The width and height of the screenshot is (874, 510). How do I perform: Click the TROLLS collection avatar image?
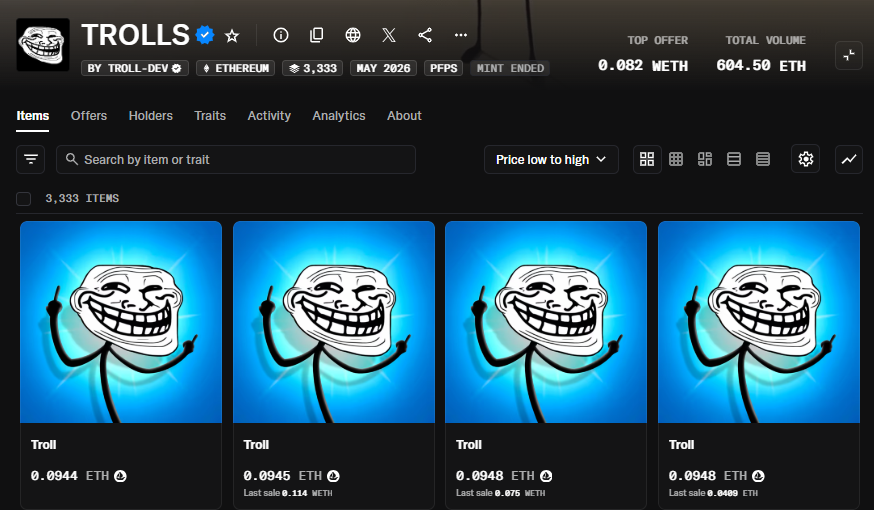(43, 45)
